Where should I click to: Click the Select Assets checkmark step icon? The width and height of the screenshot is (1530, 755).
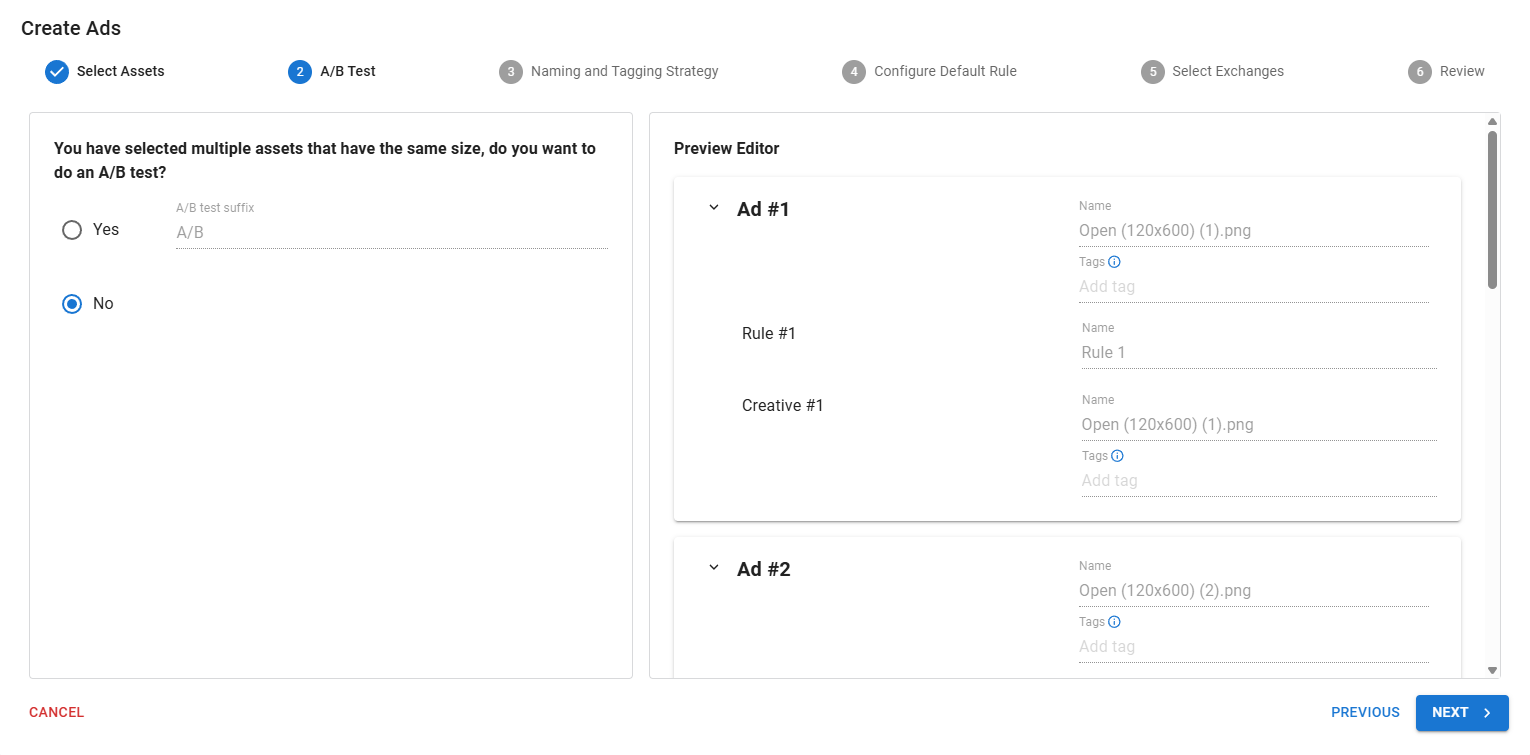point(57,72)
